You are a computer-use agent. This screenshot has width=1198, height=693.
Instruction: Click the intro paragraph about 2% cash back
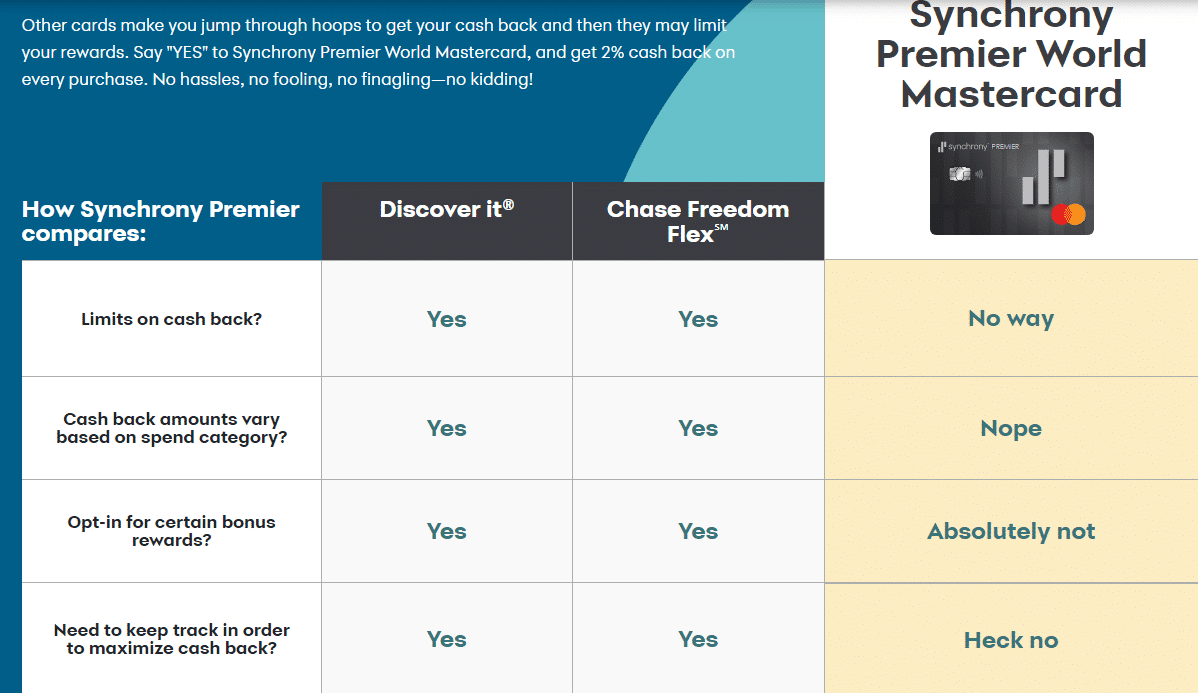pos(378,52)
